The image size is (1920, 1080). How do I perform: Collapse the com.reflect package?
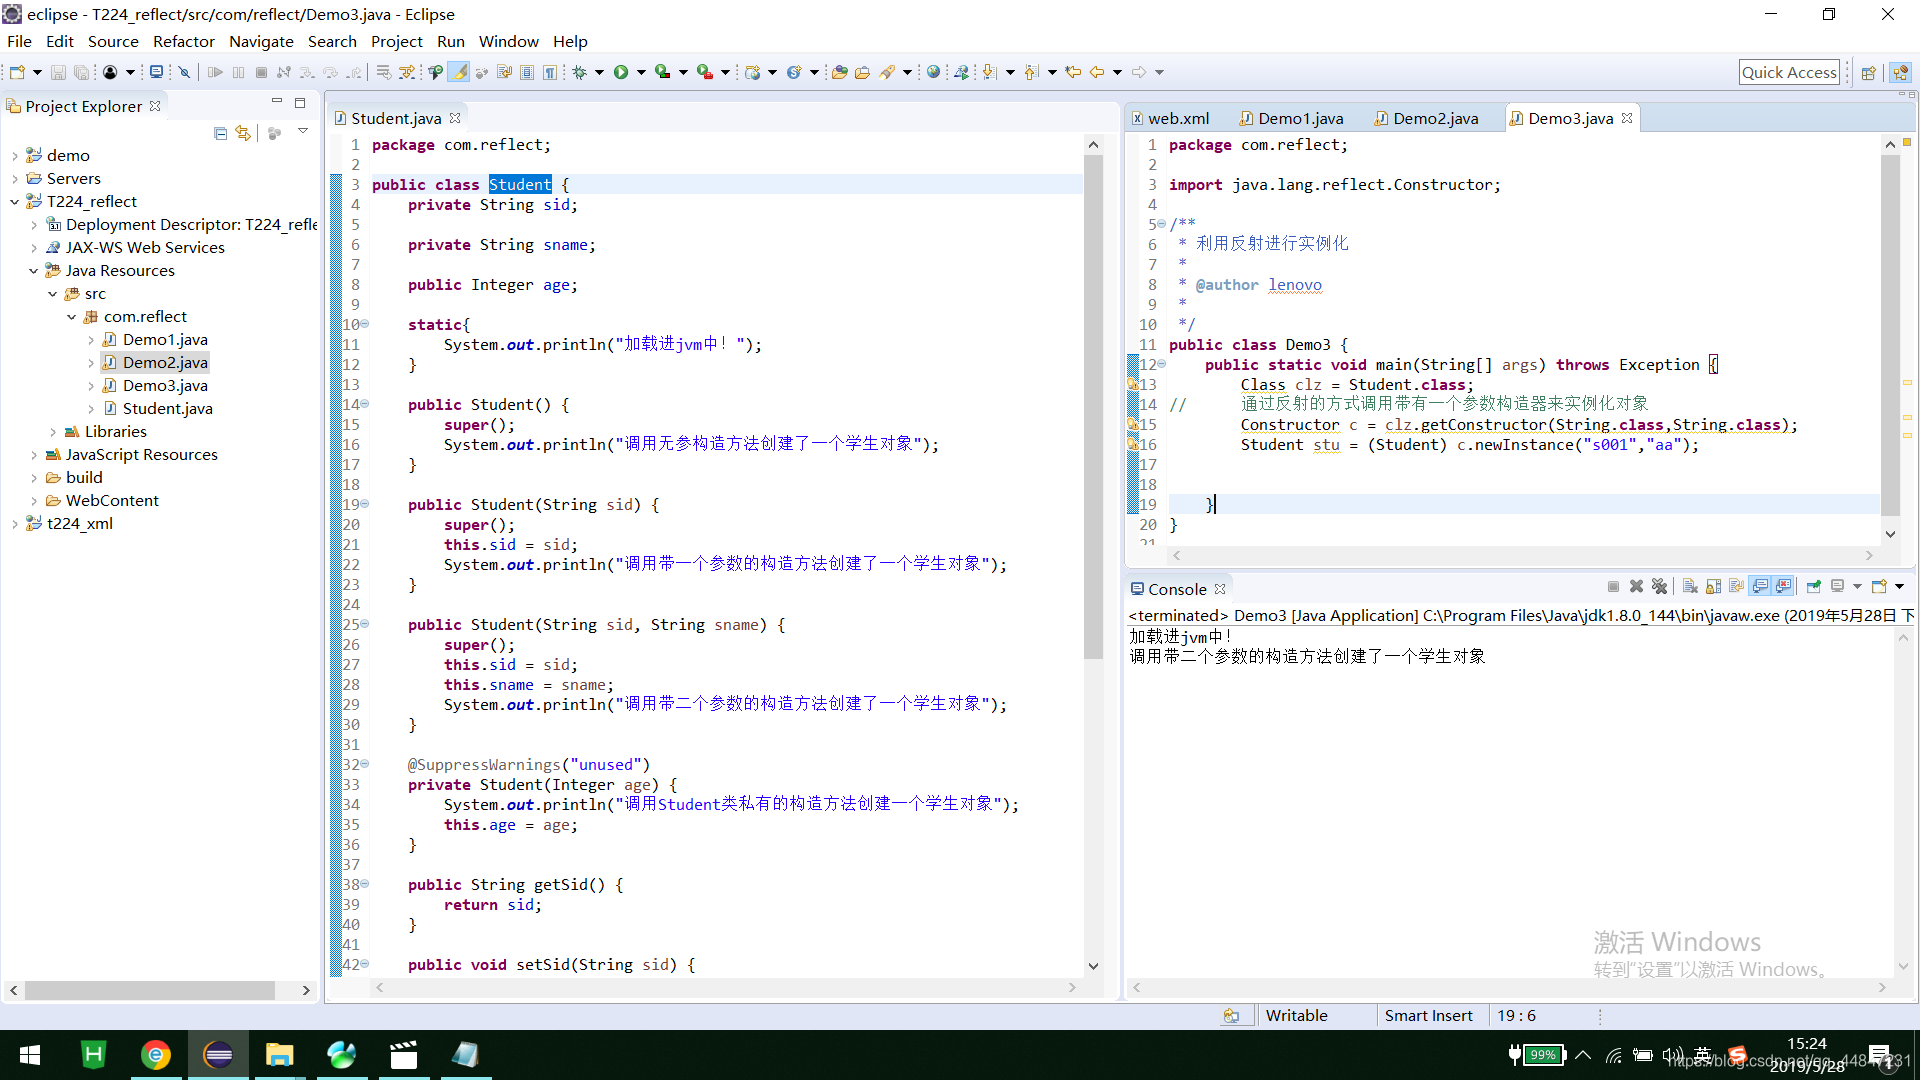coord(71,316)
